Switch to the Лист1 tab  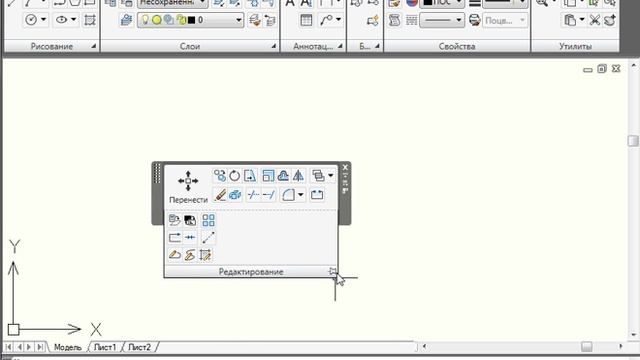pos(105,347)
